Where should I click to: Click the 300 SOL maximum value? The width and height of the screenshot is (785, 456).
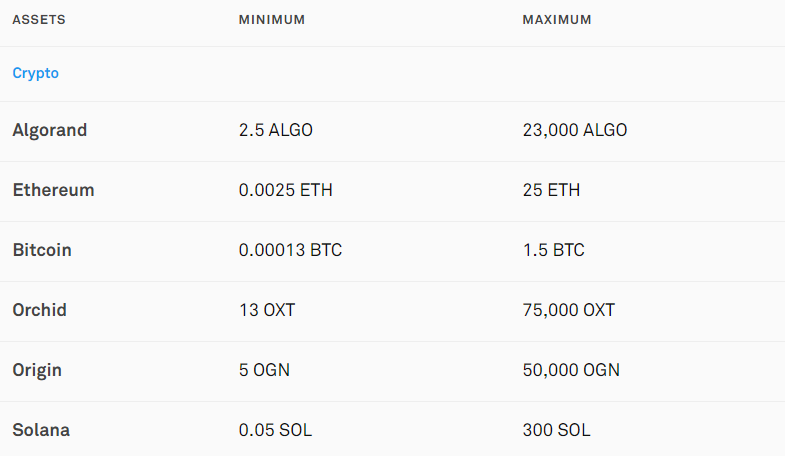[557, 430]
